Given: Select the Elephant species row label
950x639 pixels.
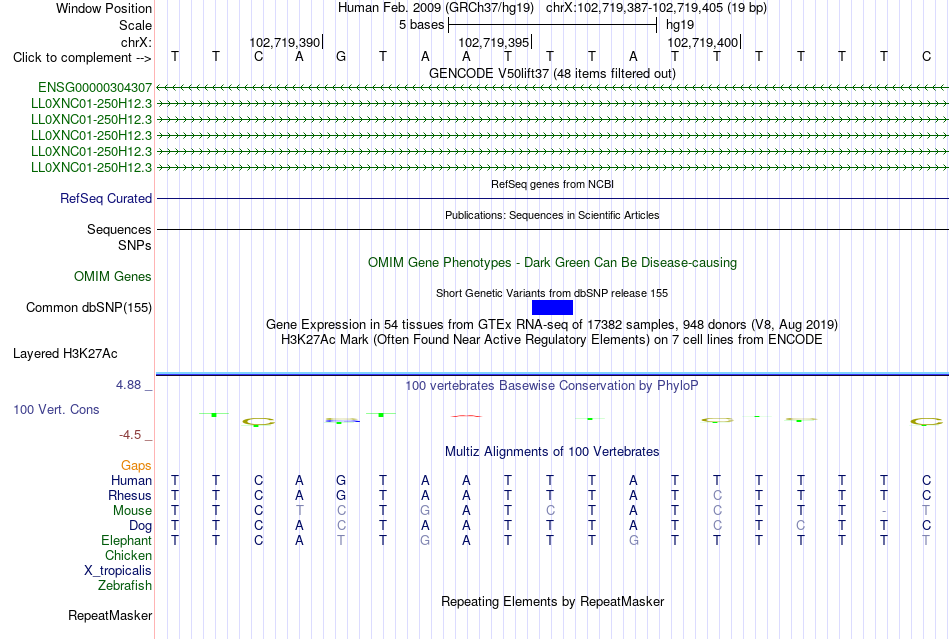Looking at the screenshot, I should pos(126,541).
